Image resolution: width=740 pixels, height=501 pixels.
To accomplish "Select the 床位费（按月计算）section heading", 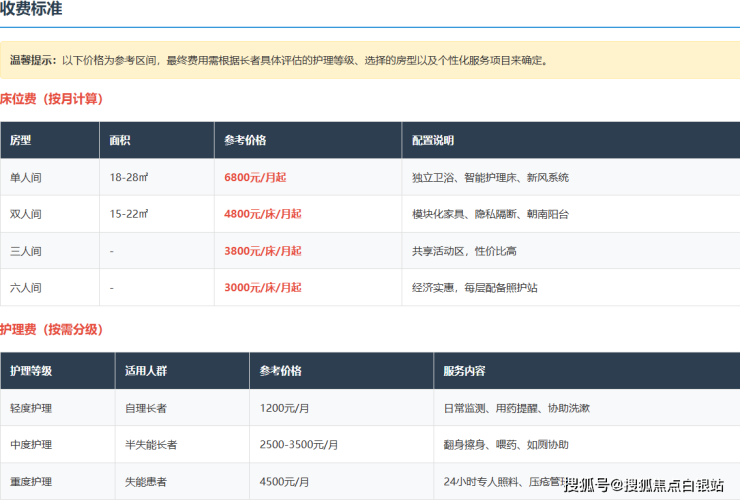I will point(51,99).
